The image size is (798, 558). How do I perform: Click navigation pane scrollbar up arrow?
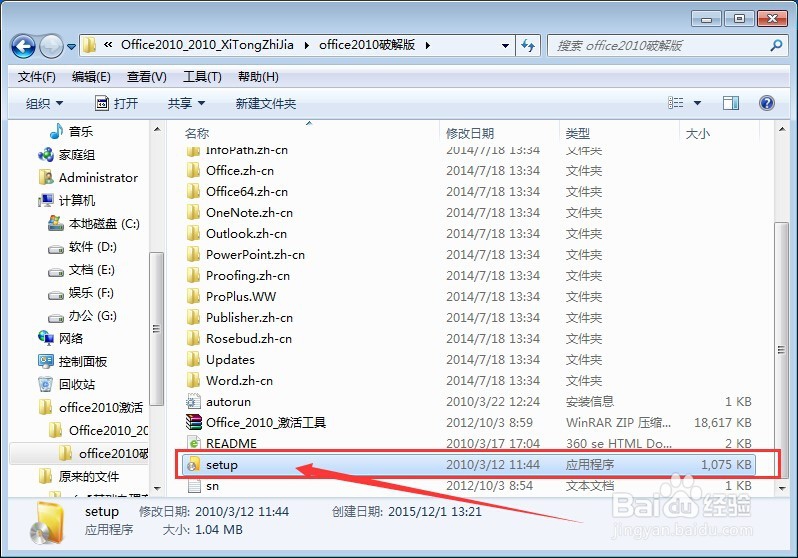click(x=157, y=129)
